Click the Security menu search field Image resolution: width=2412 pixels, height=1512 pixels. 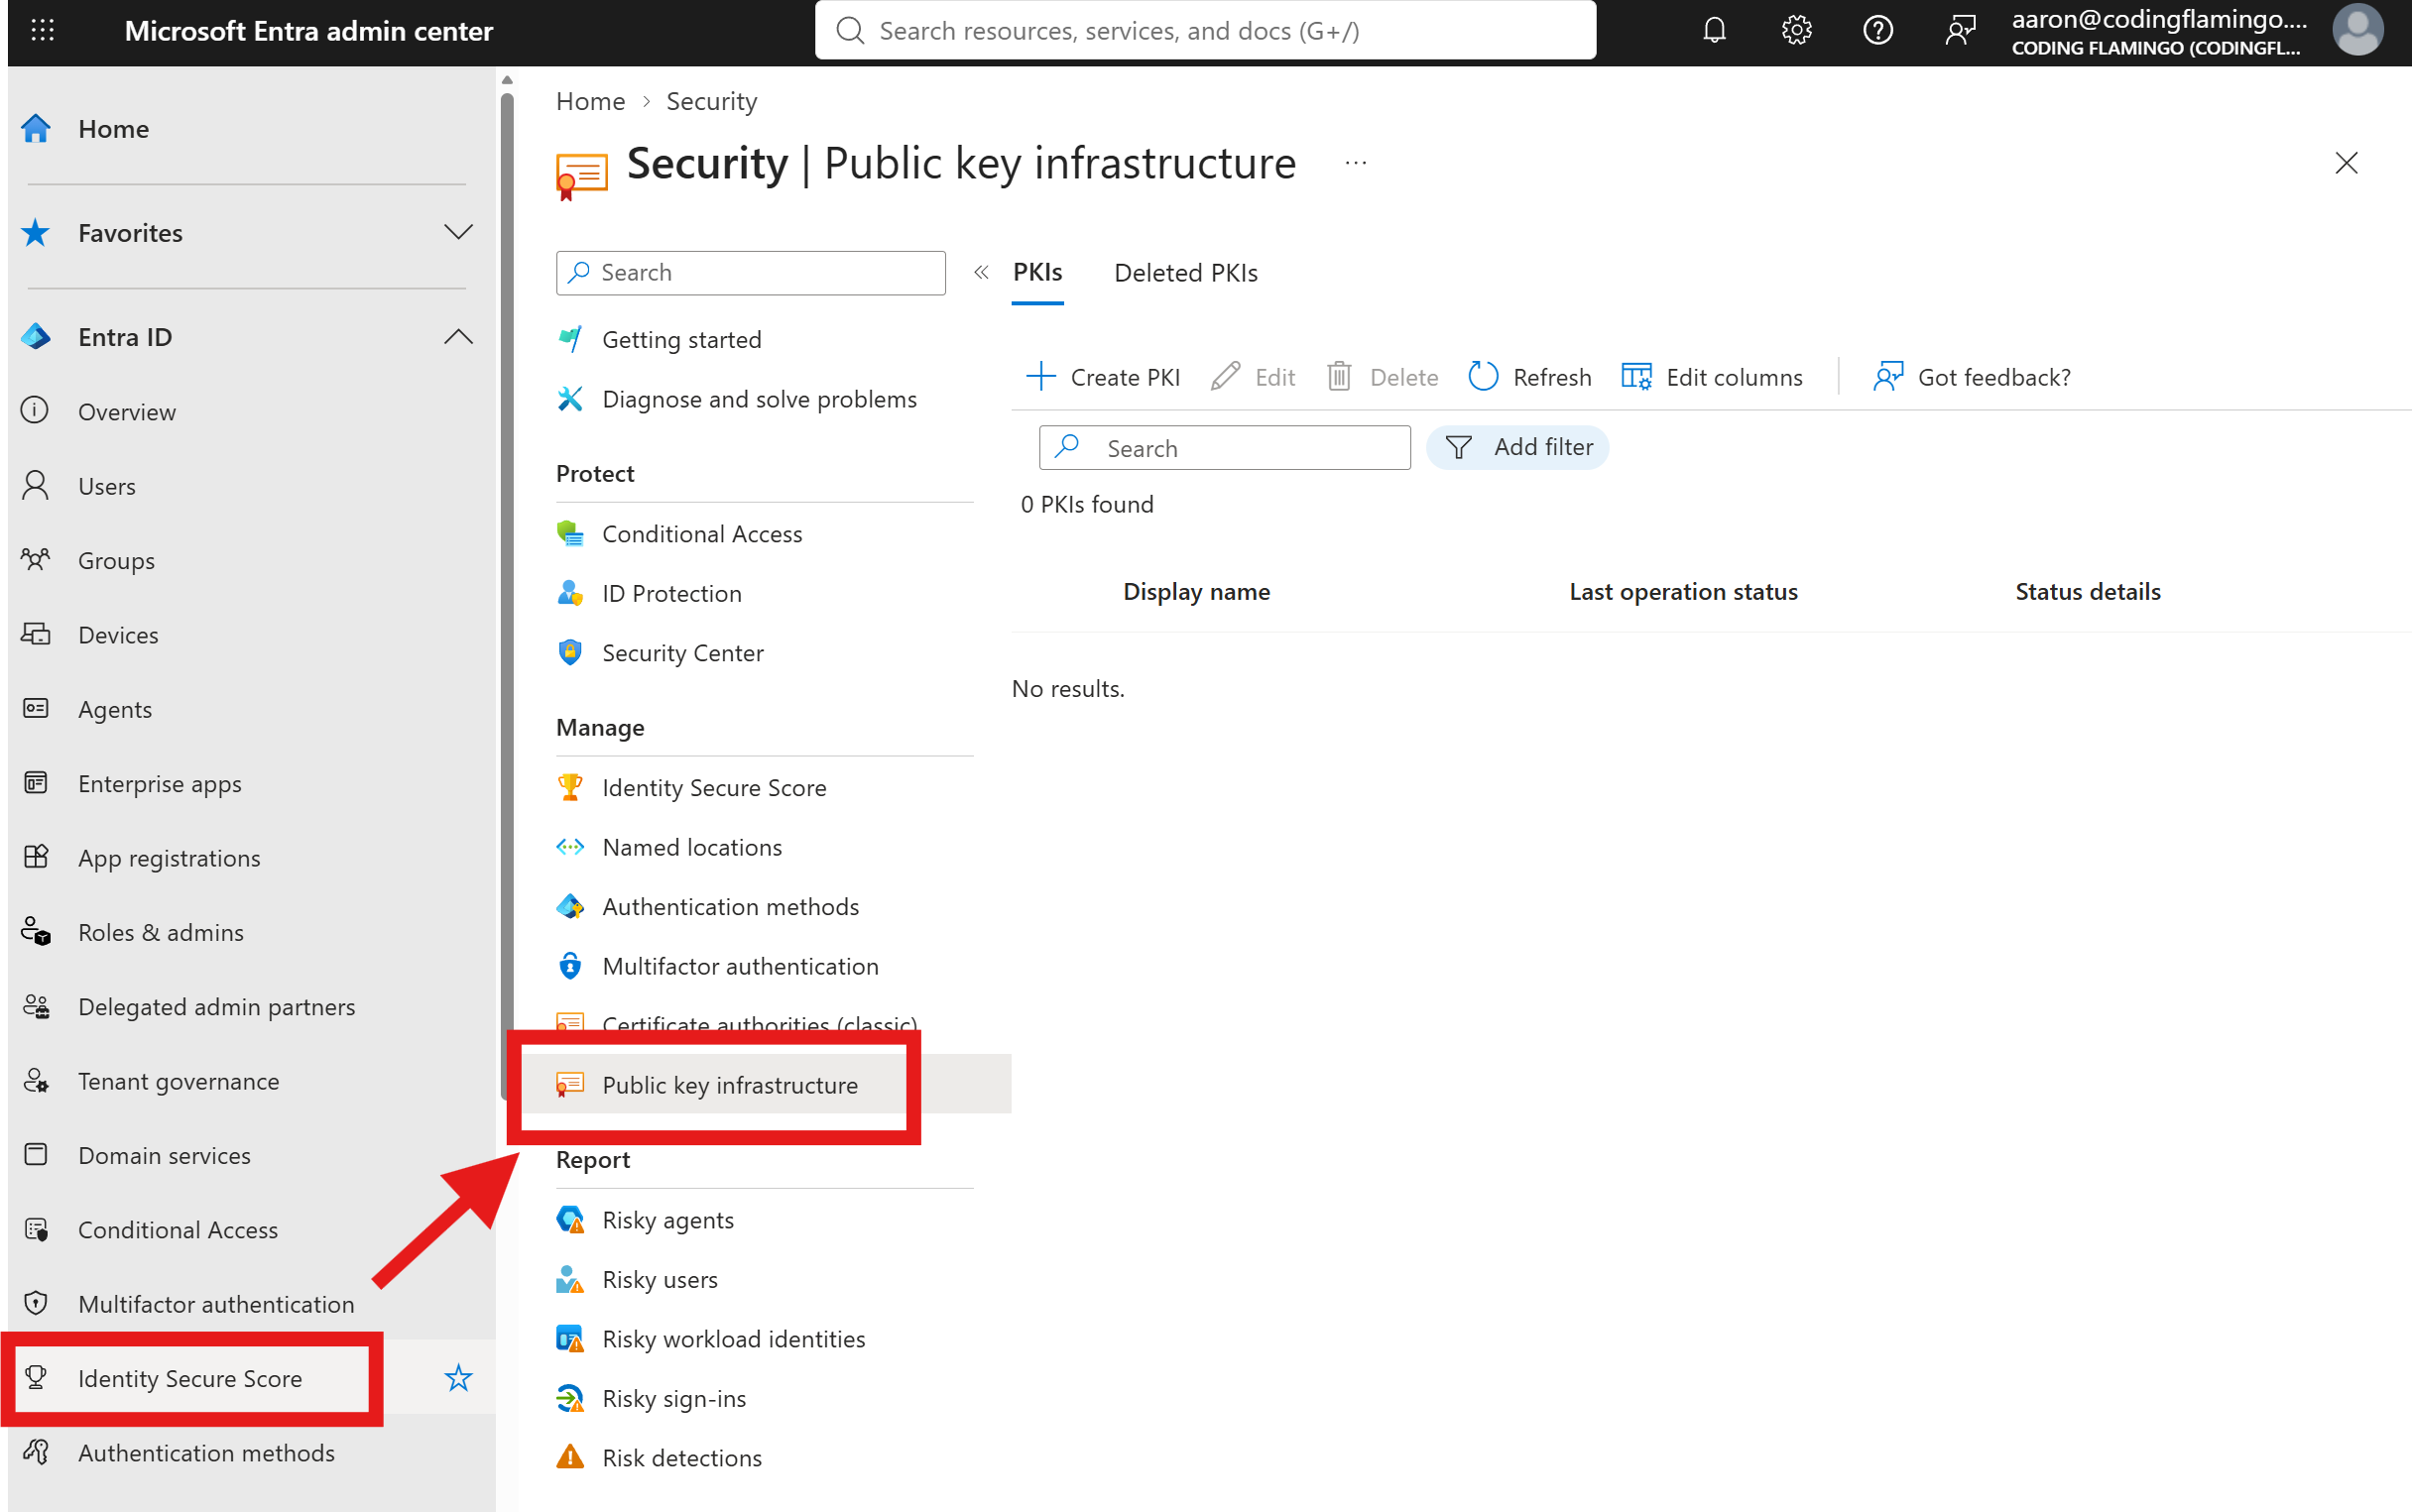[750, 273]
